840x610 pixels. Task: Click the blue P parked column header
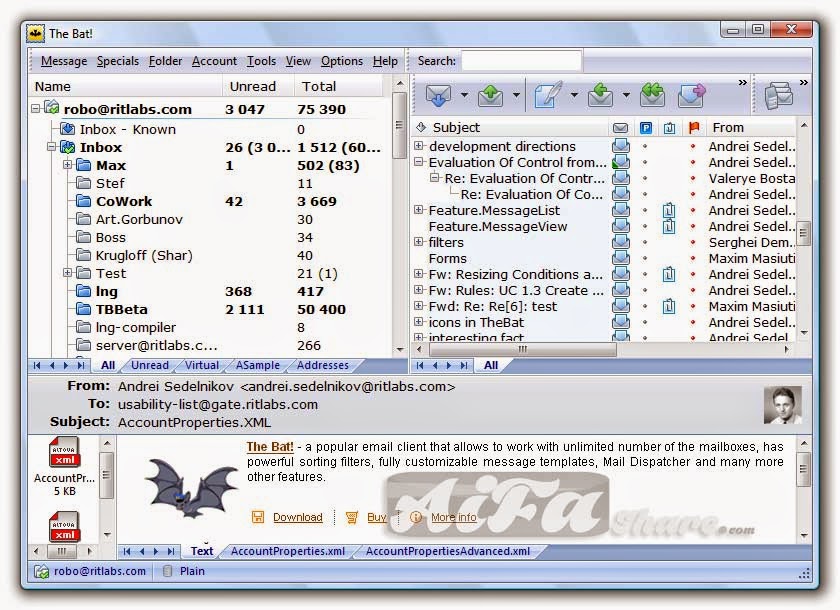click(x=646, y=128)
